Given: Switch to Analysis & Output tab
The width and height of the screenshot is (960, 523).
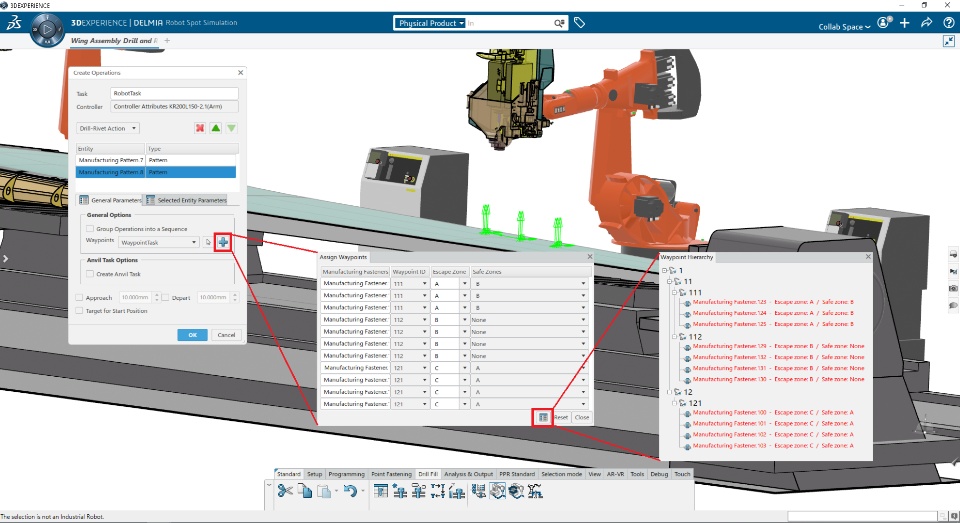Looking at the screenshot, I should [x=468, y=474].
